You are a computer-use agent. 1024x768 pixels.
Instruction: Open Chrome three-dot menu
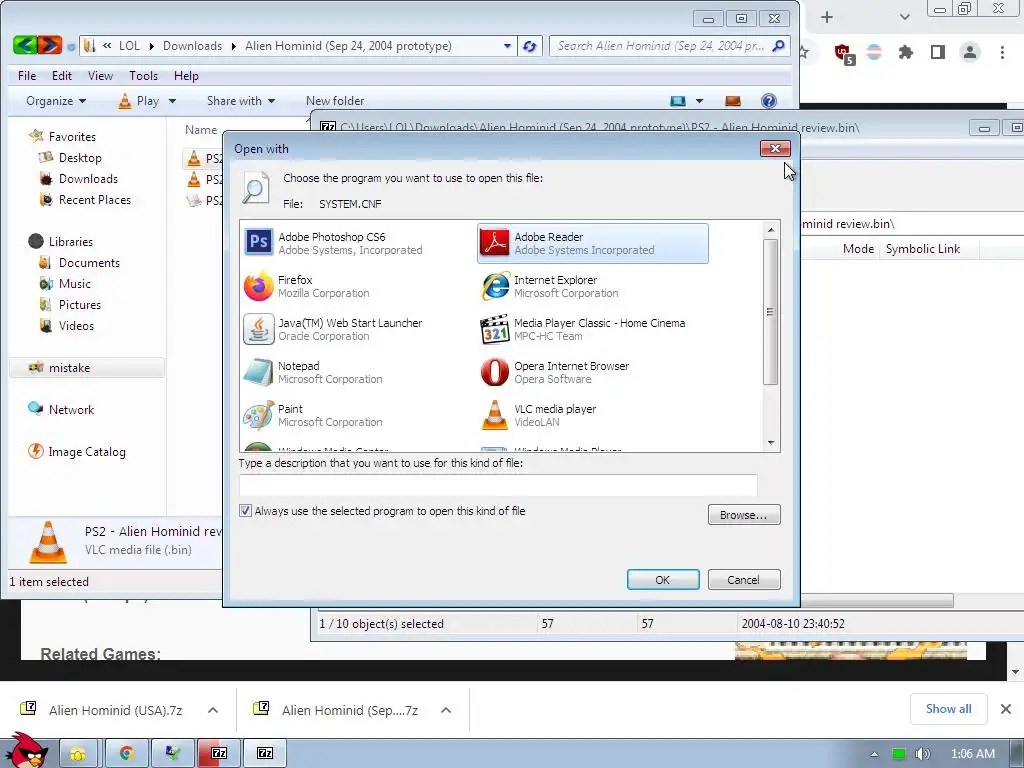[1002, 52]
